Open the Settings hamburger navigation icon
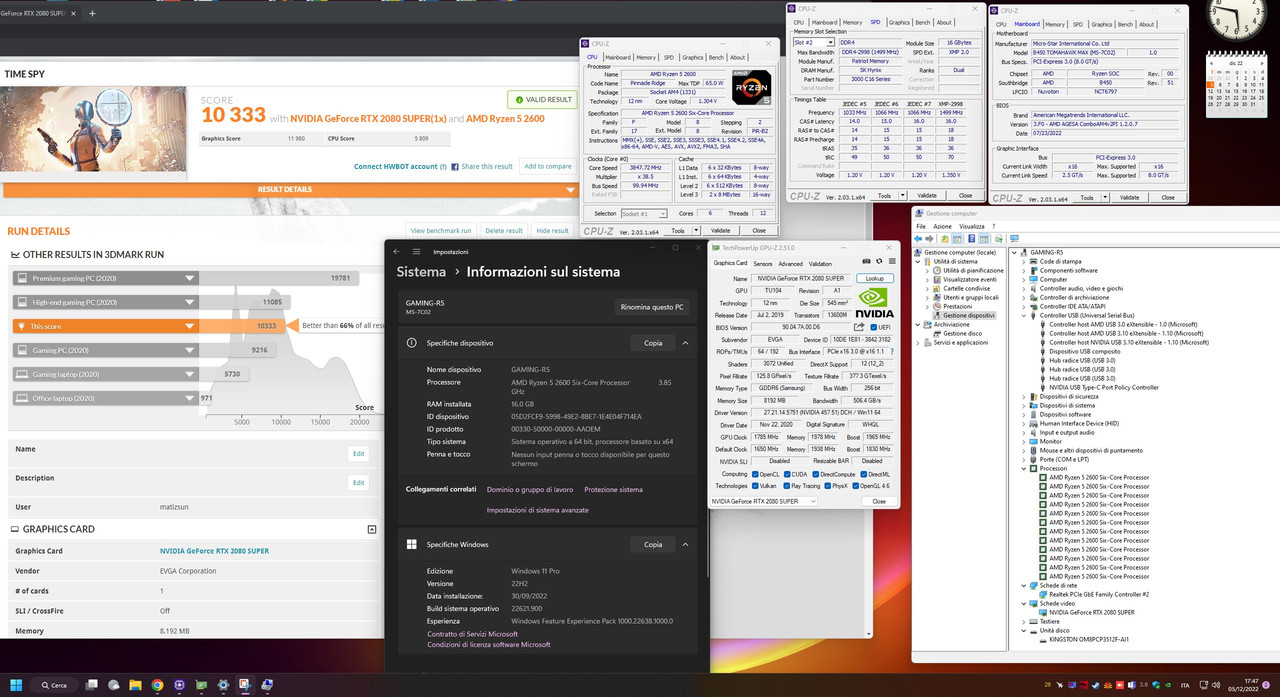 click(x=416, y=252)
